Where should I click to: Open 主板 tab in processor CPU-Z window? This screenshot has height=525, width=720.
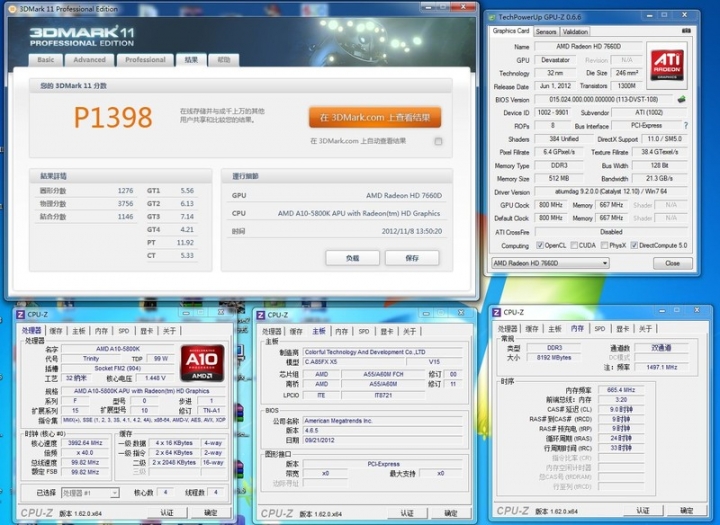point(79,331)
